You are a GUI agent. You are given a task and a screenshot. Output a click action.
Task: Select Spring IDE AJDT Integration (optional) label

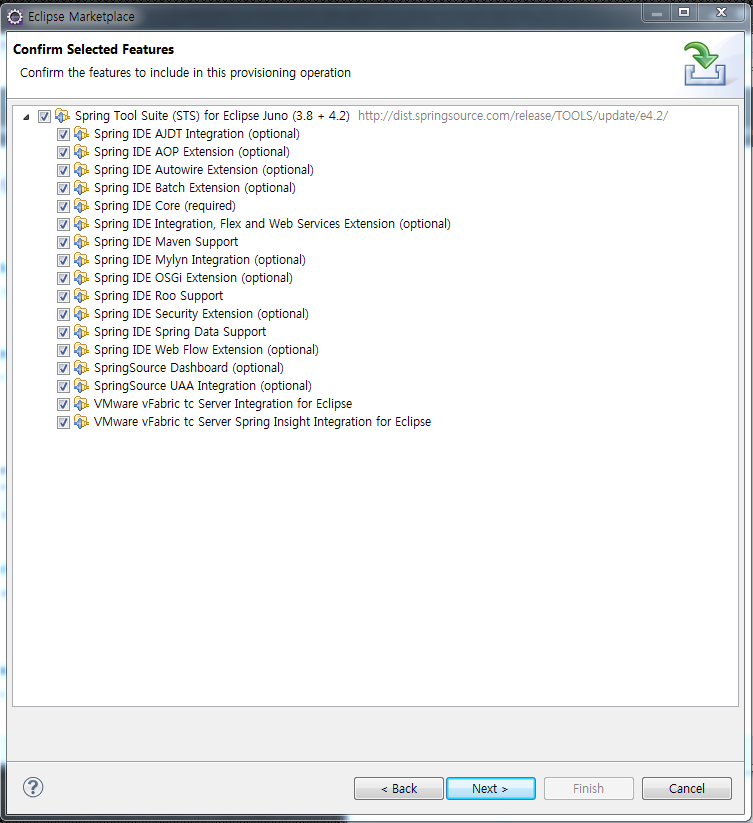point(197,134)
